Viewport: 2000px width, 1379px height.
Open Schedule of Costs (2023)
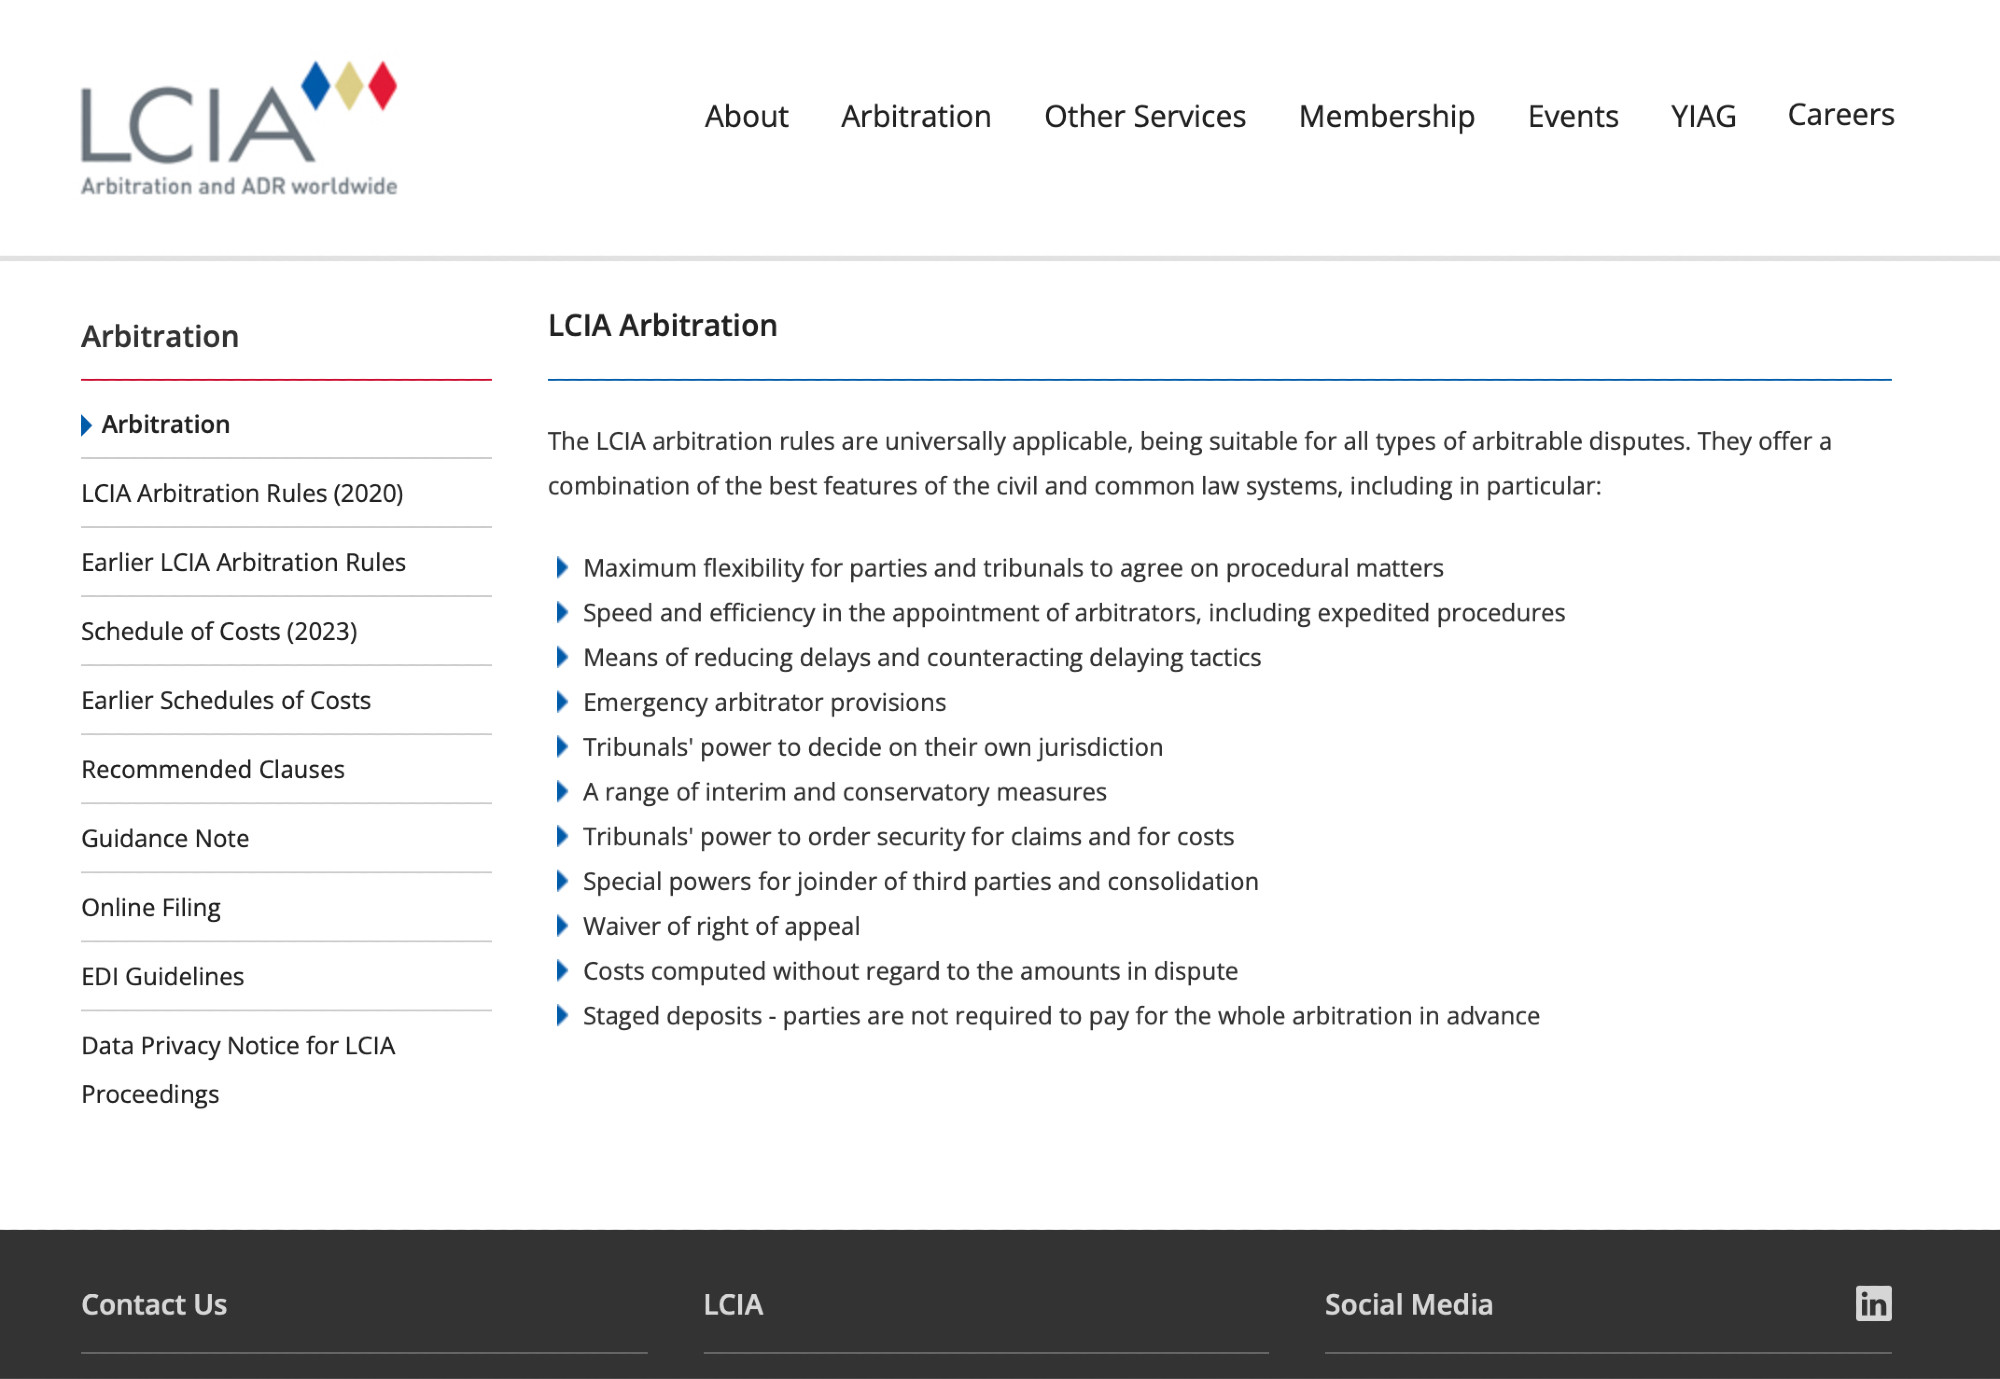pos(219,631)
